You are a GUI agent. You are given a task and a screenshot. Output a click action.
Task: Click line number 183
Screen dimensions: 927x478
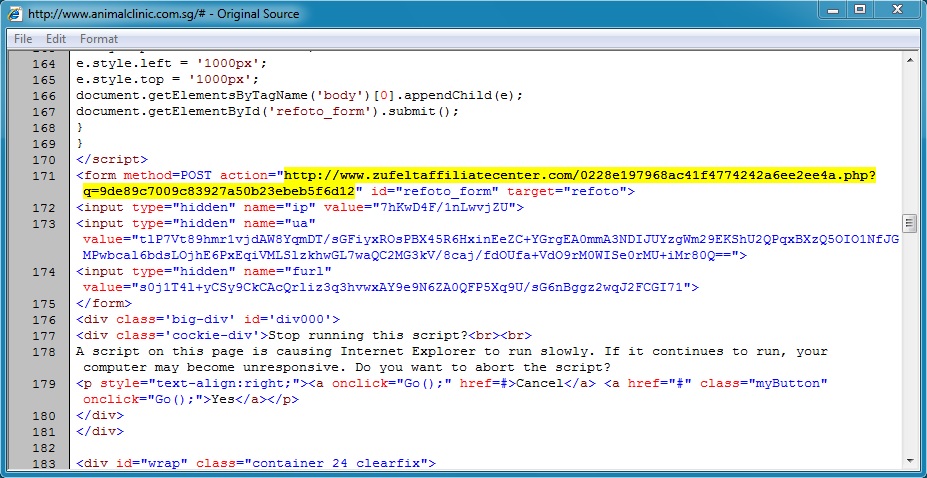coord(44,463)
